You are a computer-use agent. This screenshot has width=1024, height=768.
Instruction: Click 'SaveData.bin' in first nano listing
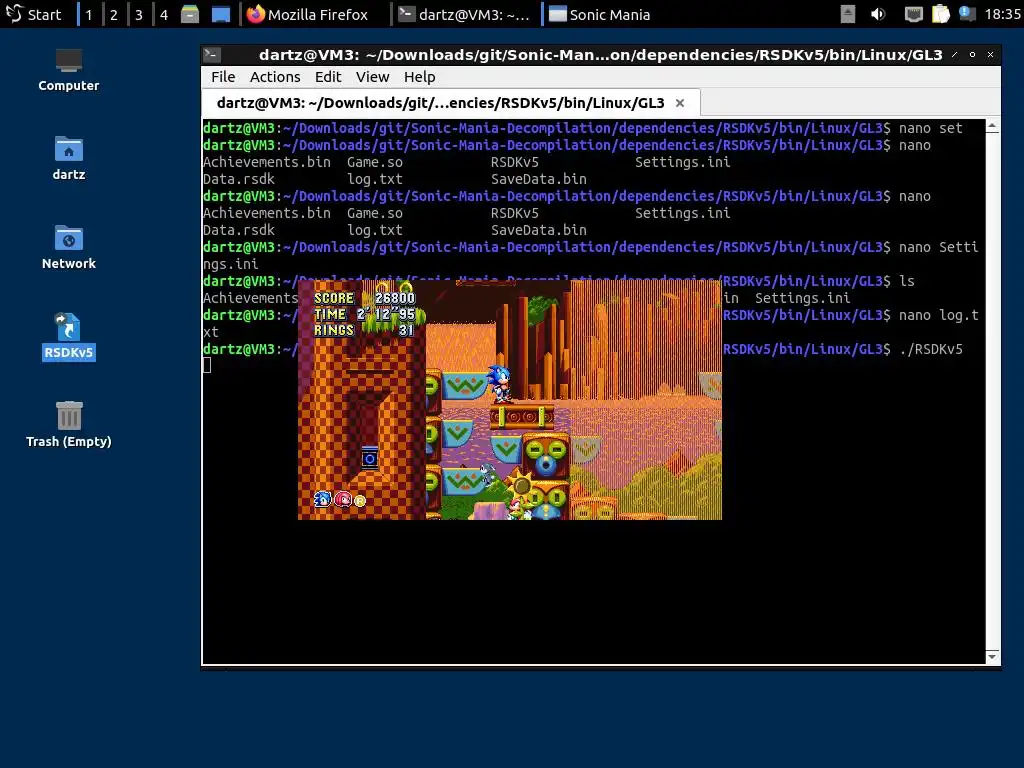click(539, 179)
